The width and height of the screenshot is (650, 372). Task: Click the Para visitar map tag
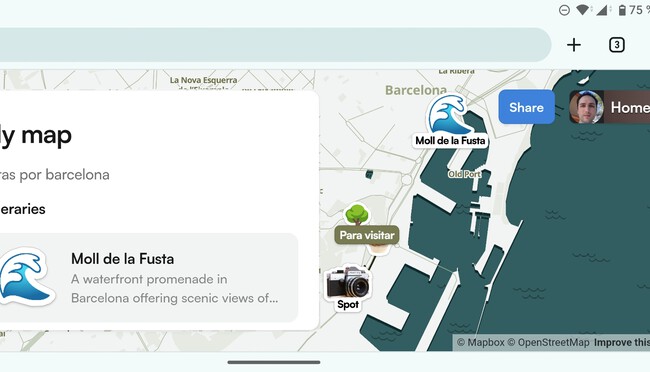(x=367, y=235)
